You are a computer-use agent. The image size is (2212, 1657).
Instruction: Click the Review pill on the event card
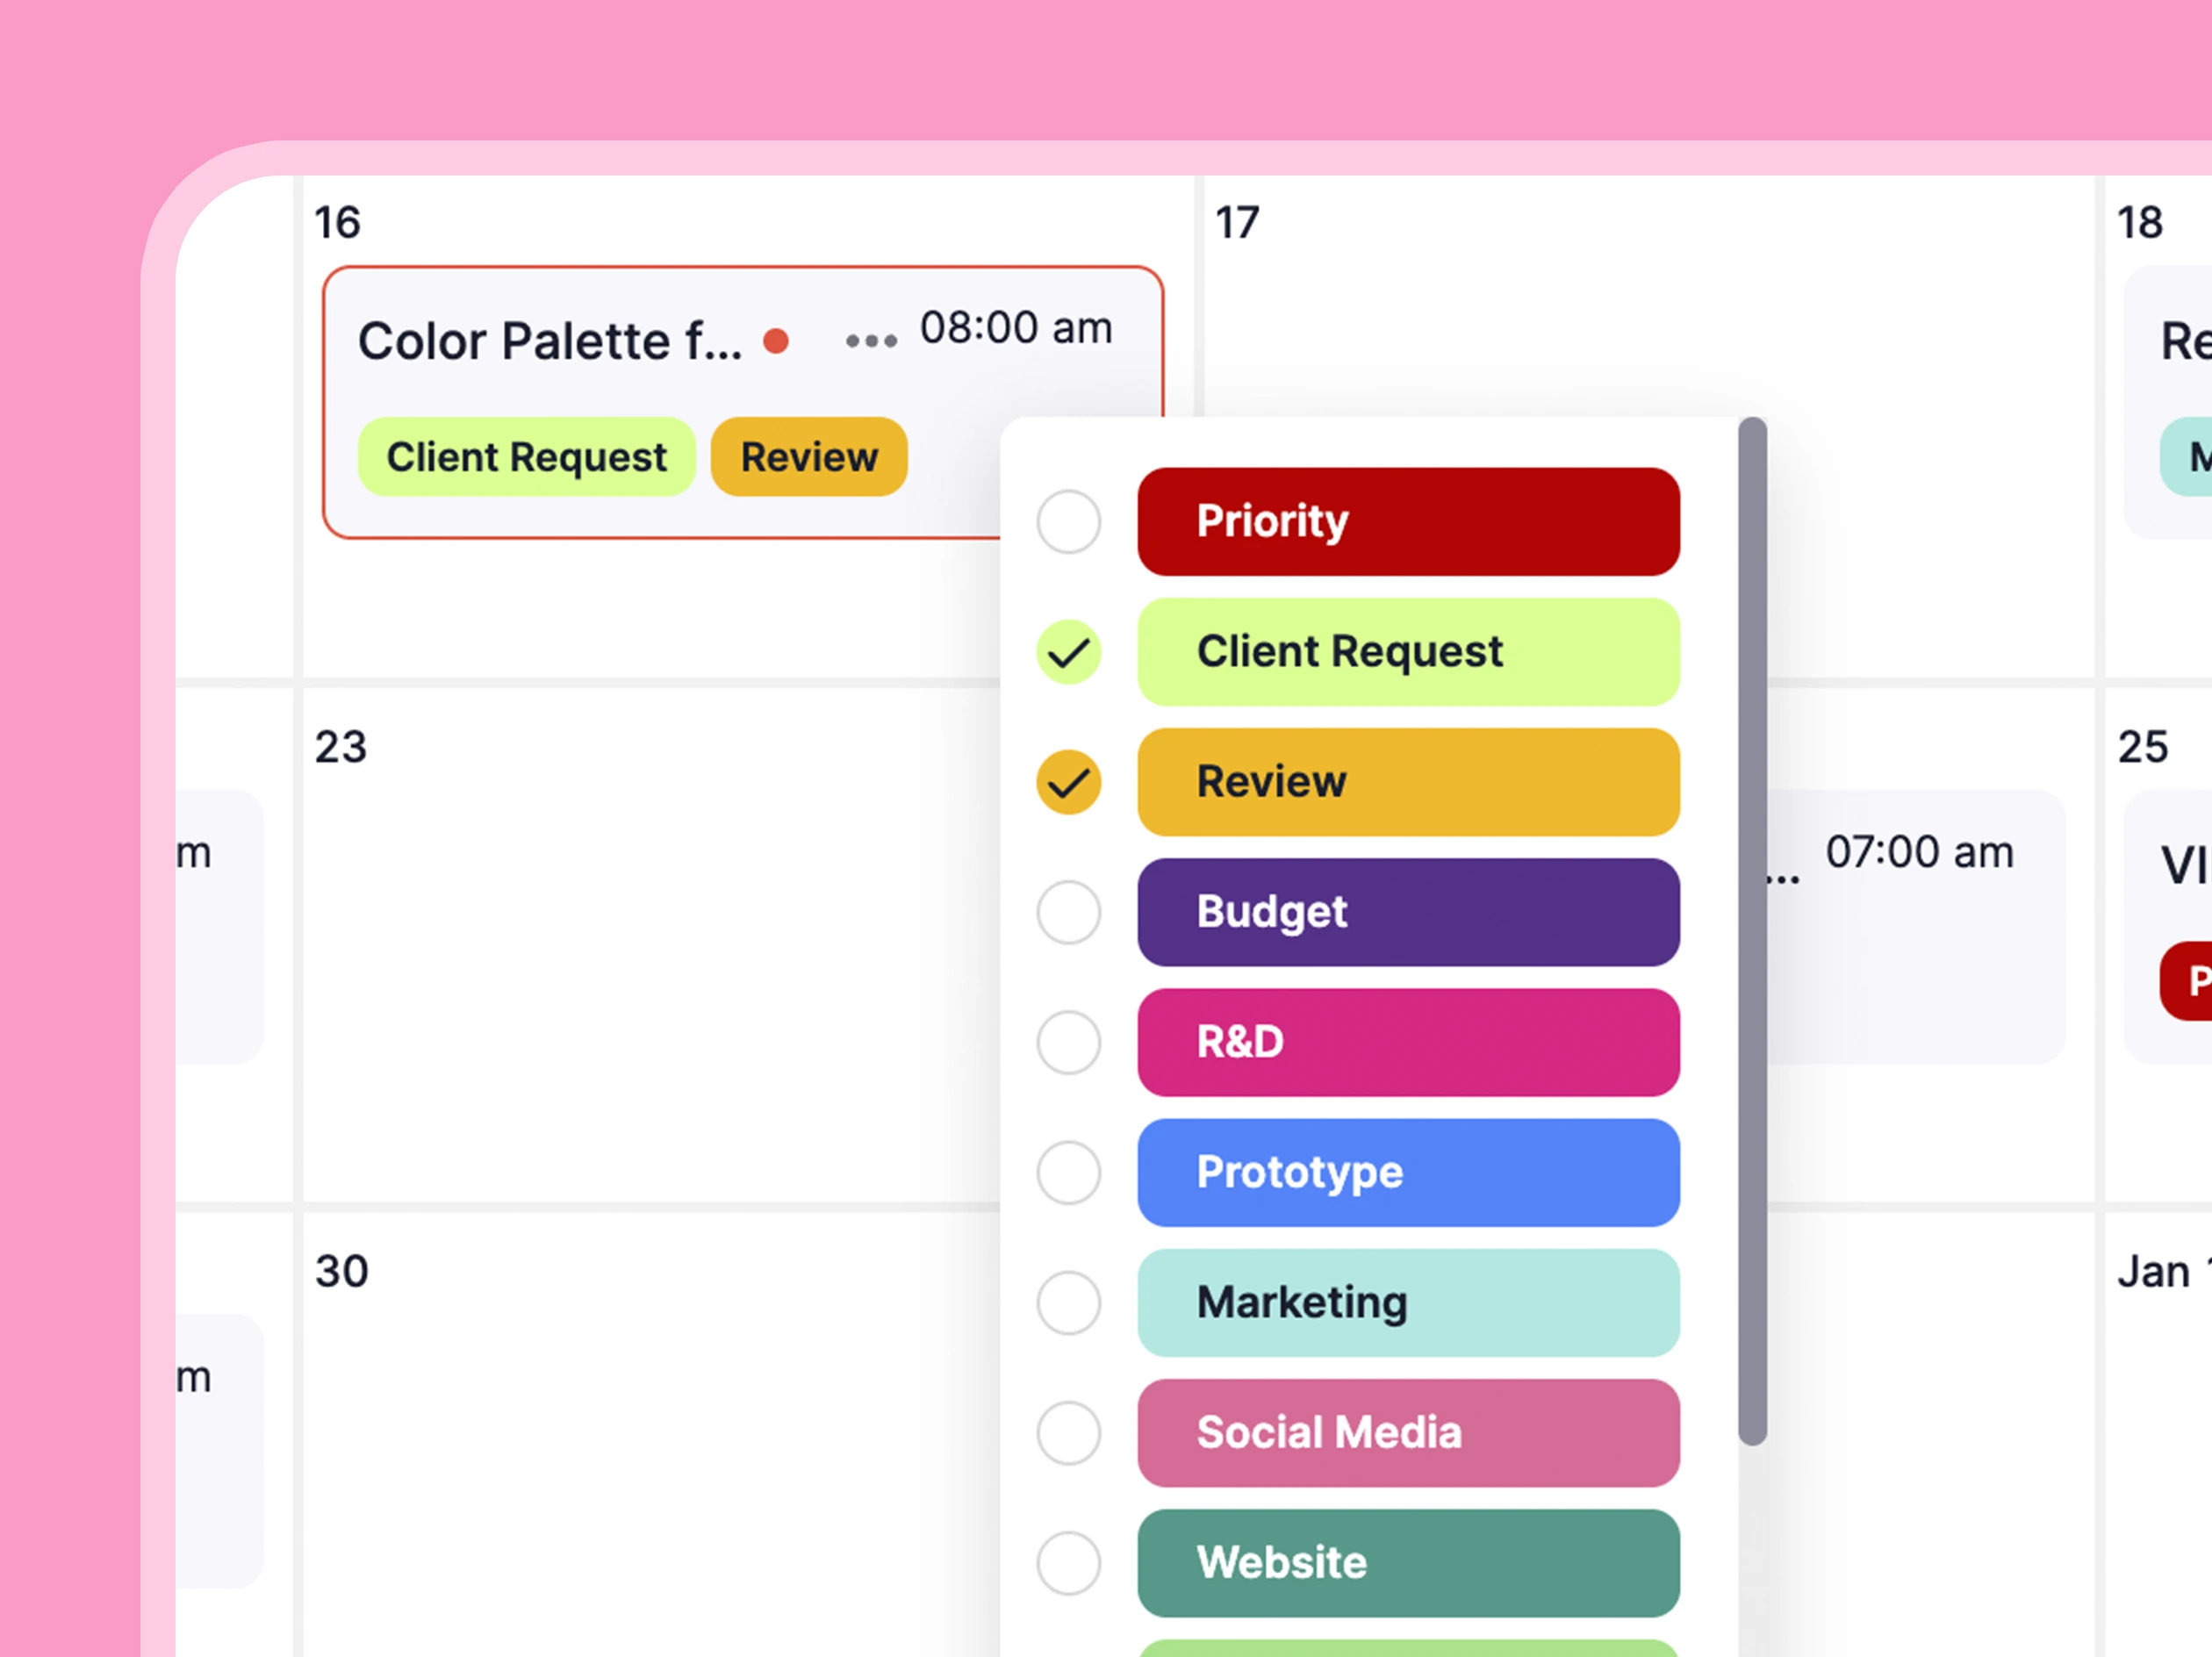(808, 457)
